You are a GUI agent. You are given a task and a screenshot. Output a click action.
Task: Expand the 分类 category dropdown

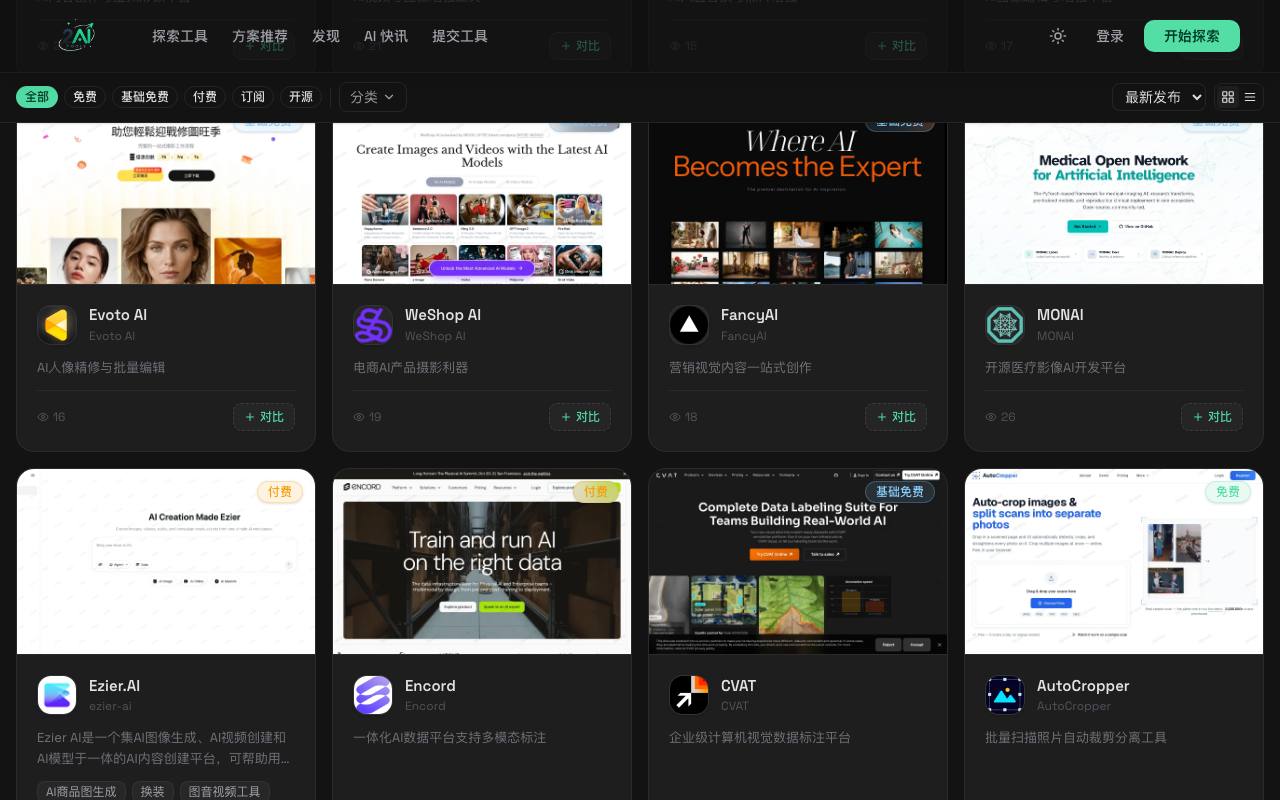point(373,97)
